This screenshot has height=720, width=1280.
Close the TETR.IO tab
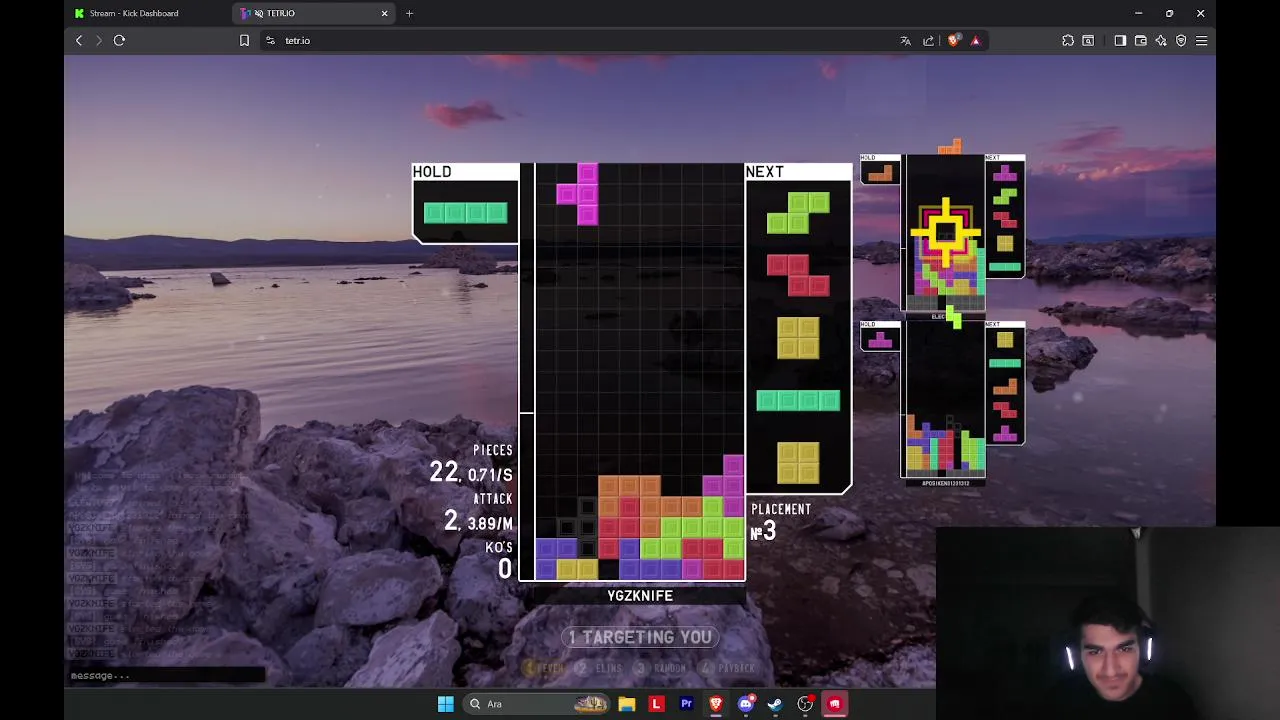coord(384,13)
